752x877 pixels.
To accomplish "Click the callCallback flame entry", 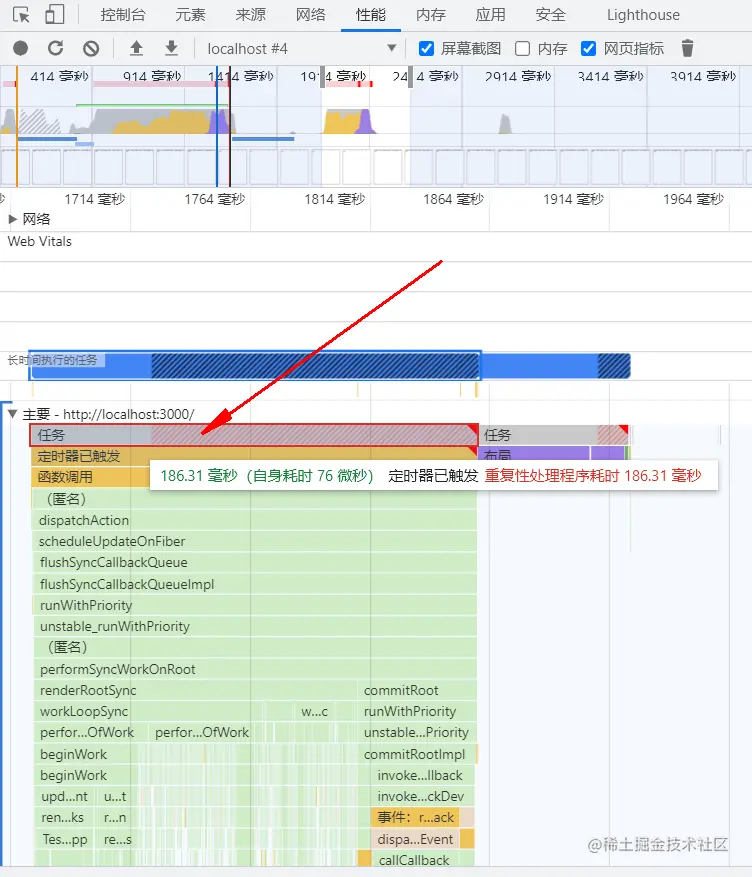I will [423, 860].
